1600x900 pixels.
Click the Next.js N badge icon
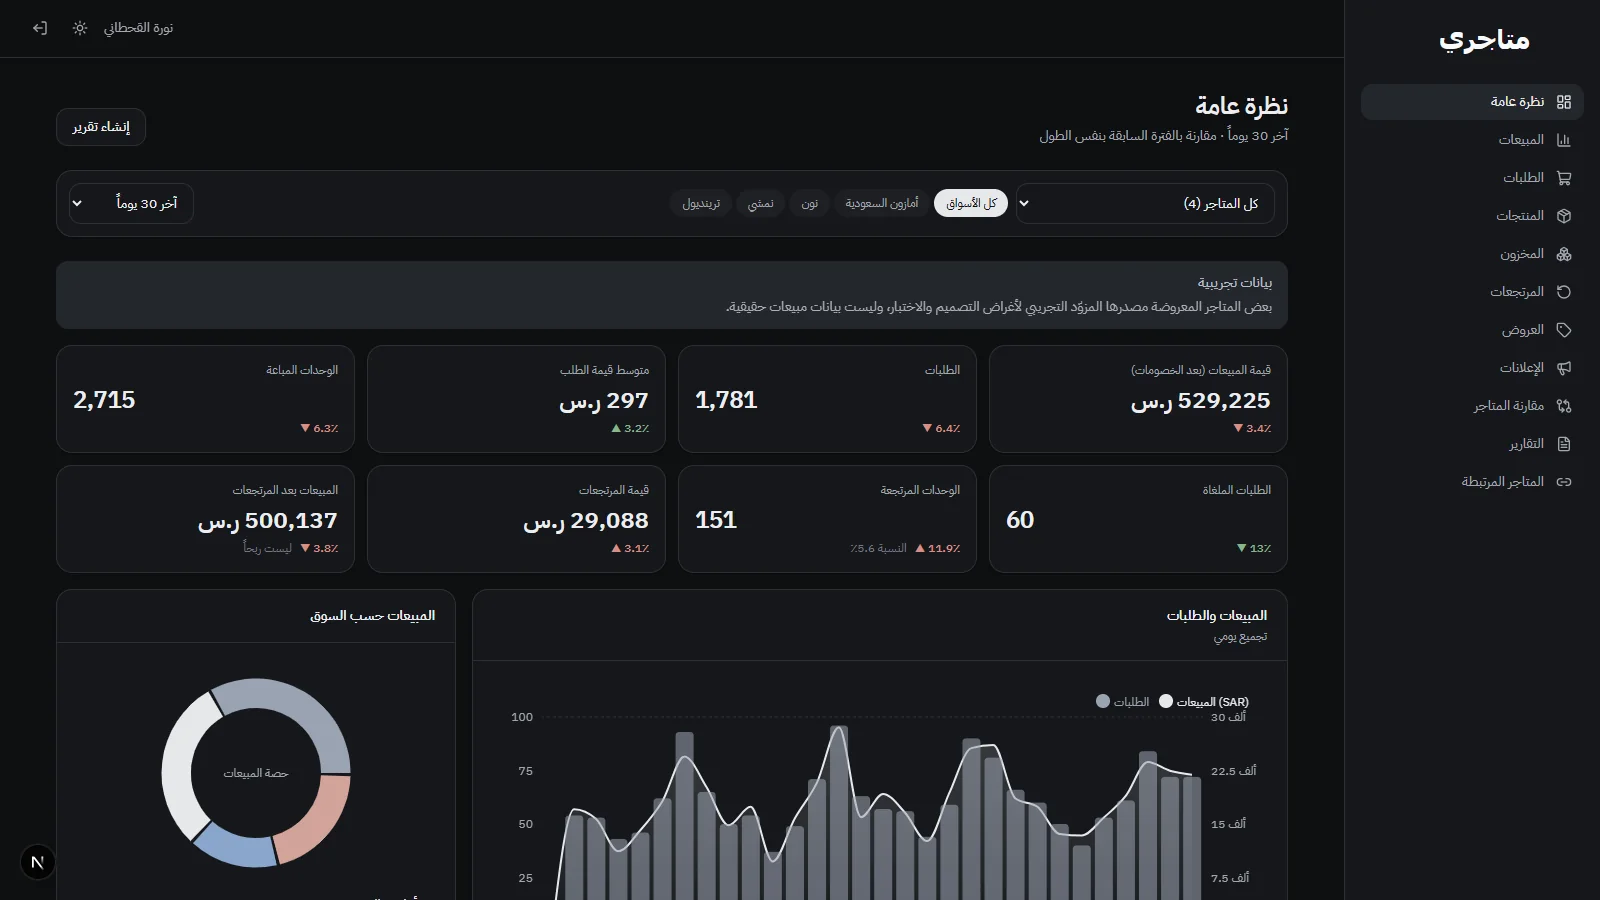coord(38,862)
